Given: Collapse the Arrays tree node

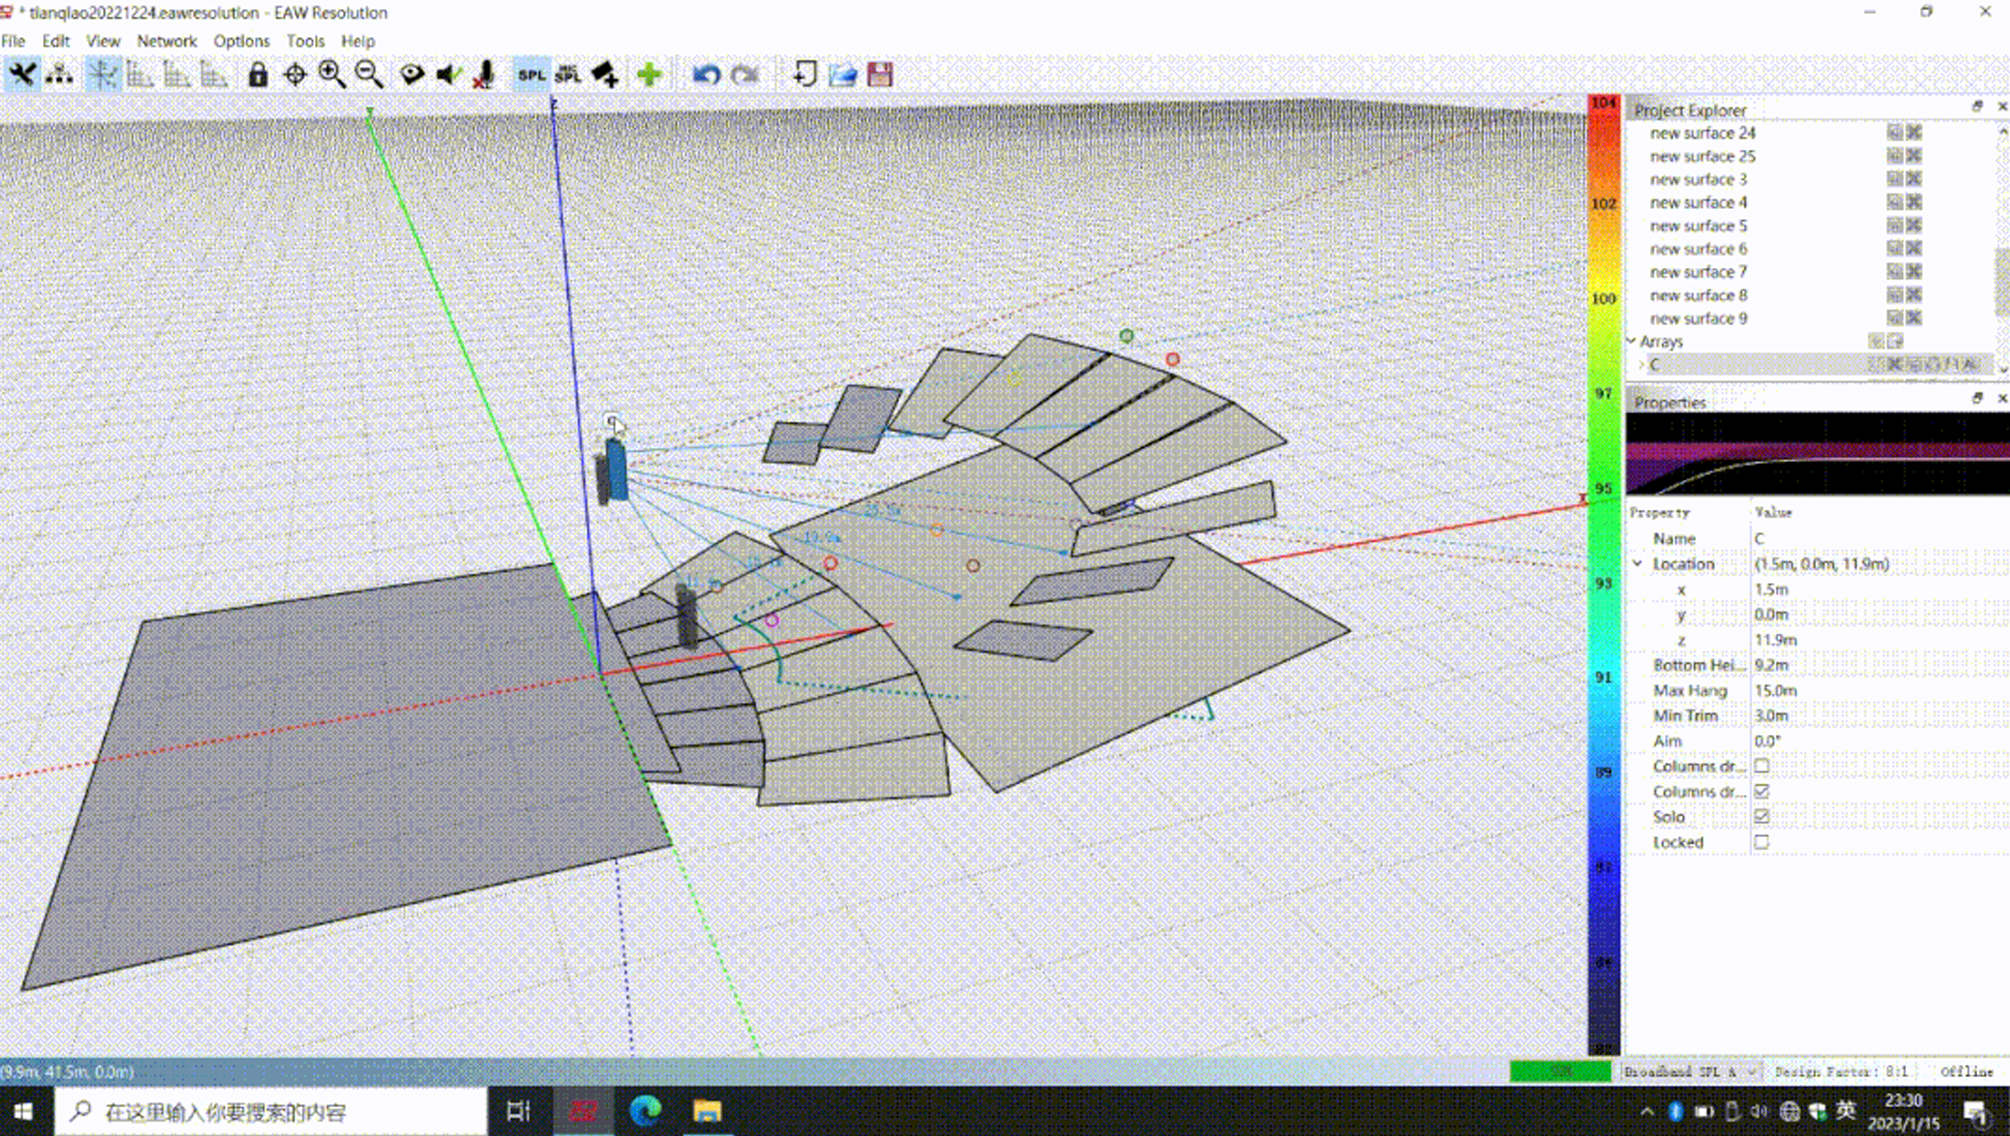Looking at the screenshot, I should 1633,341.
